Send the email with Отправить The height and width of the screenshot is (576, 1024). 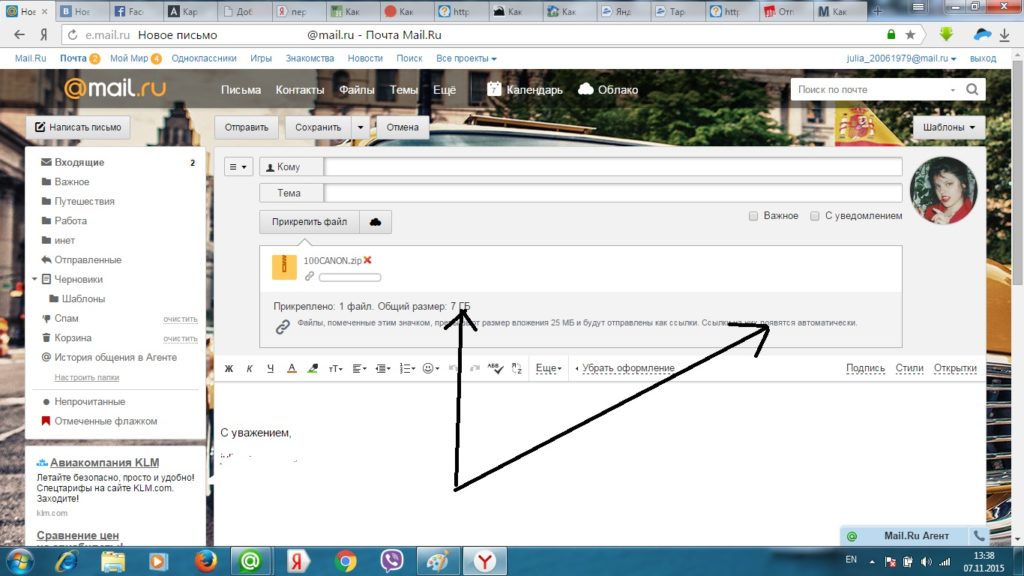coord(246,127)
